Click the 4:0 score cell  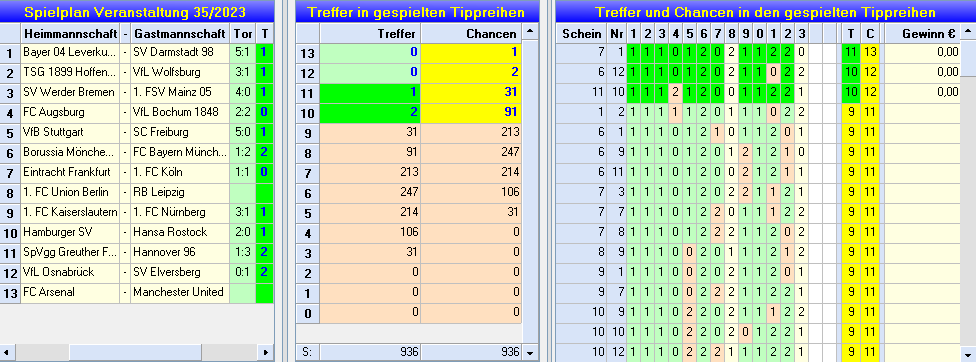242,93
